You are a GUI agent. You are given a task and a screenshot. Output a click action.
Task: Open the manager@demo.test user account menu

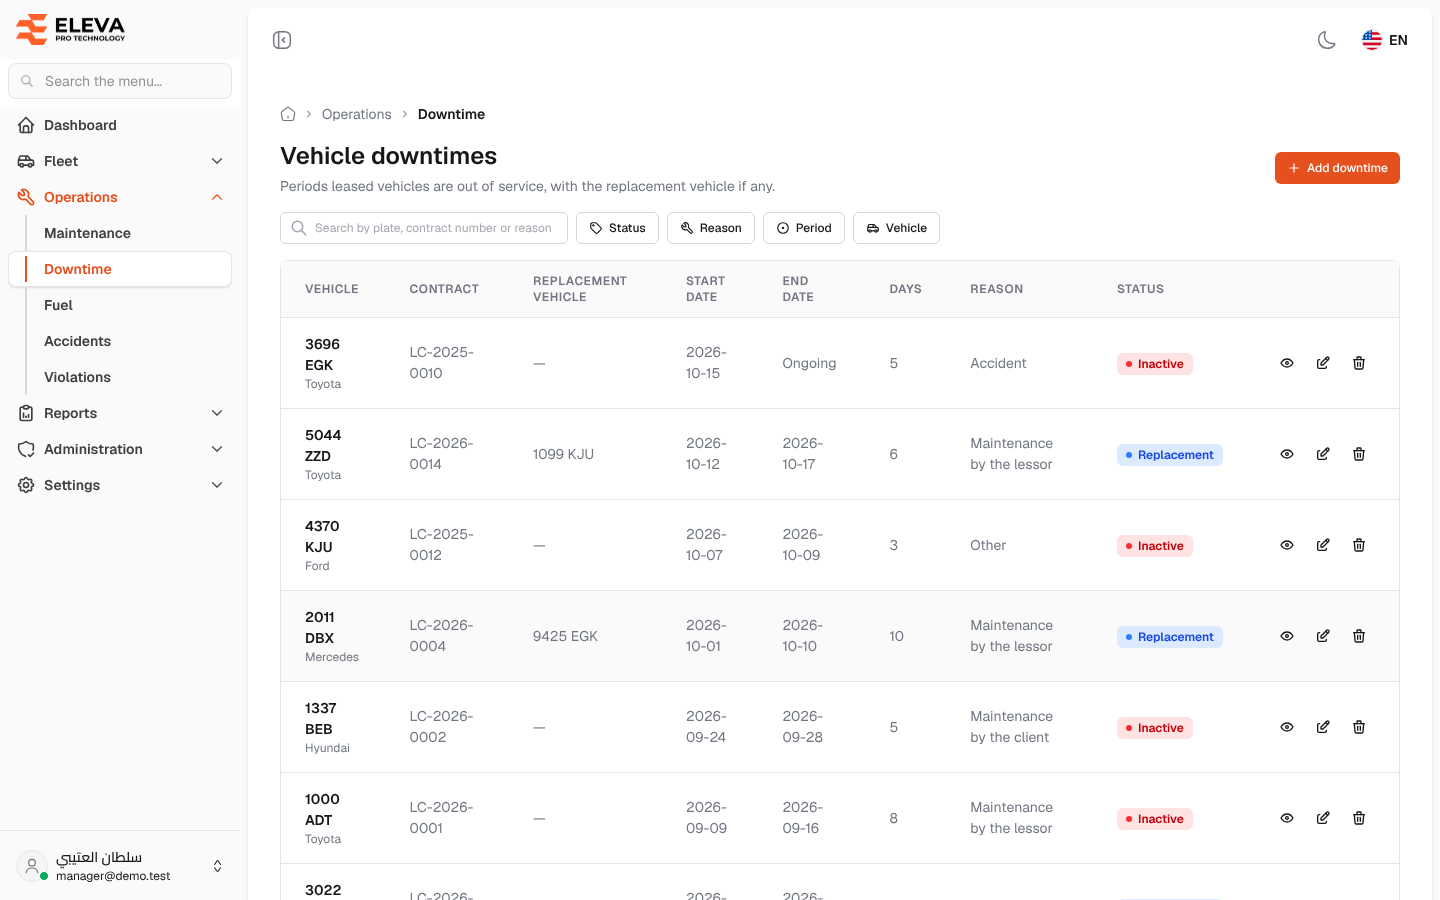[x=120, y=866]
